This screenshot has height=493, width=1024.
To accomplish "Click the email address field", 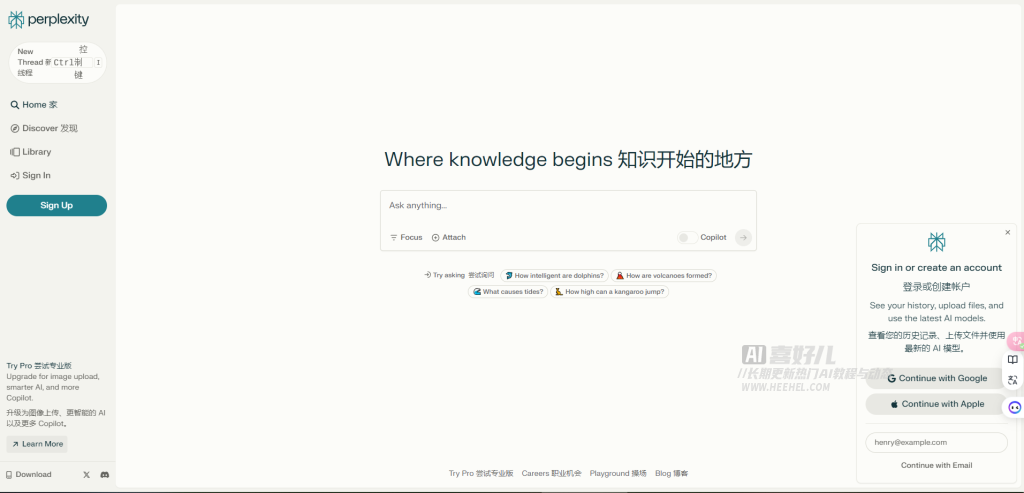I will (x=936, y=443).
